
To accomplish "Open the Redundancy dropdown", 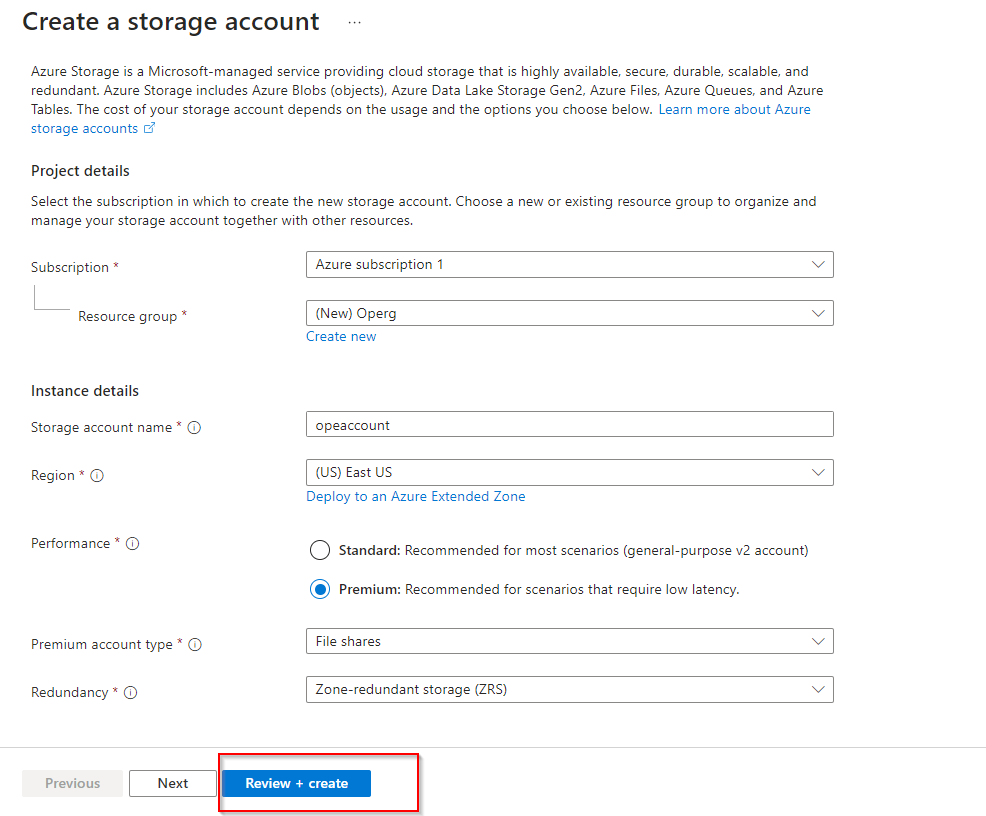I will [569, 689].
